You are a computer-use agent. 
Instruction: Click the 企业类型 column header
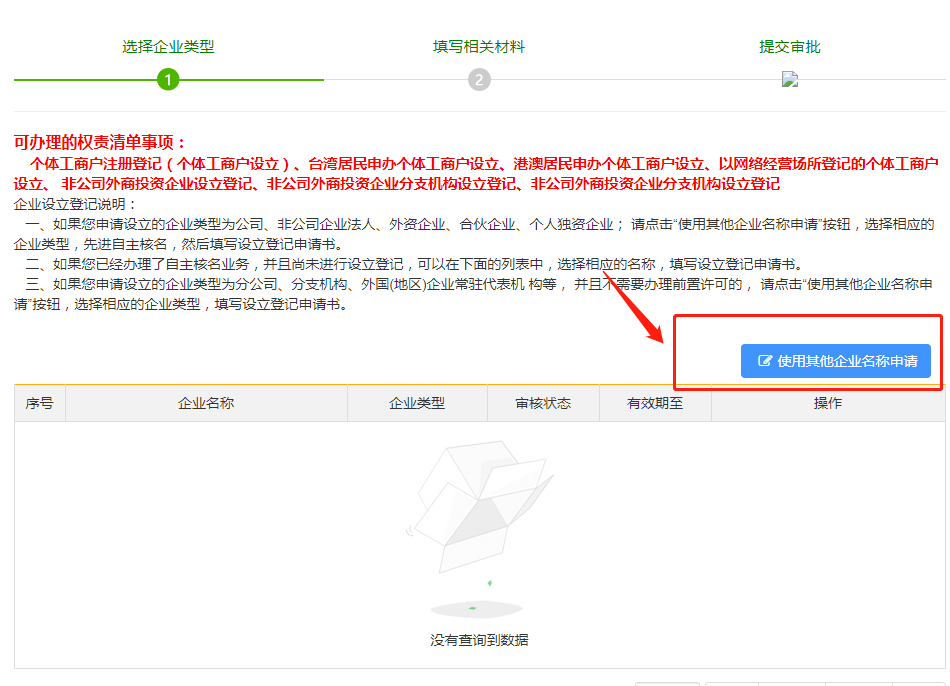[x=417, y=403]
